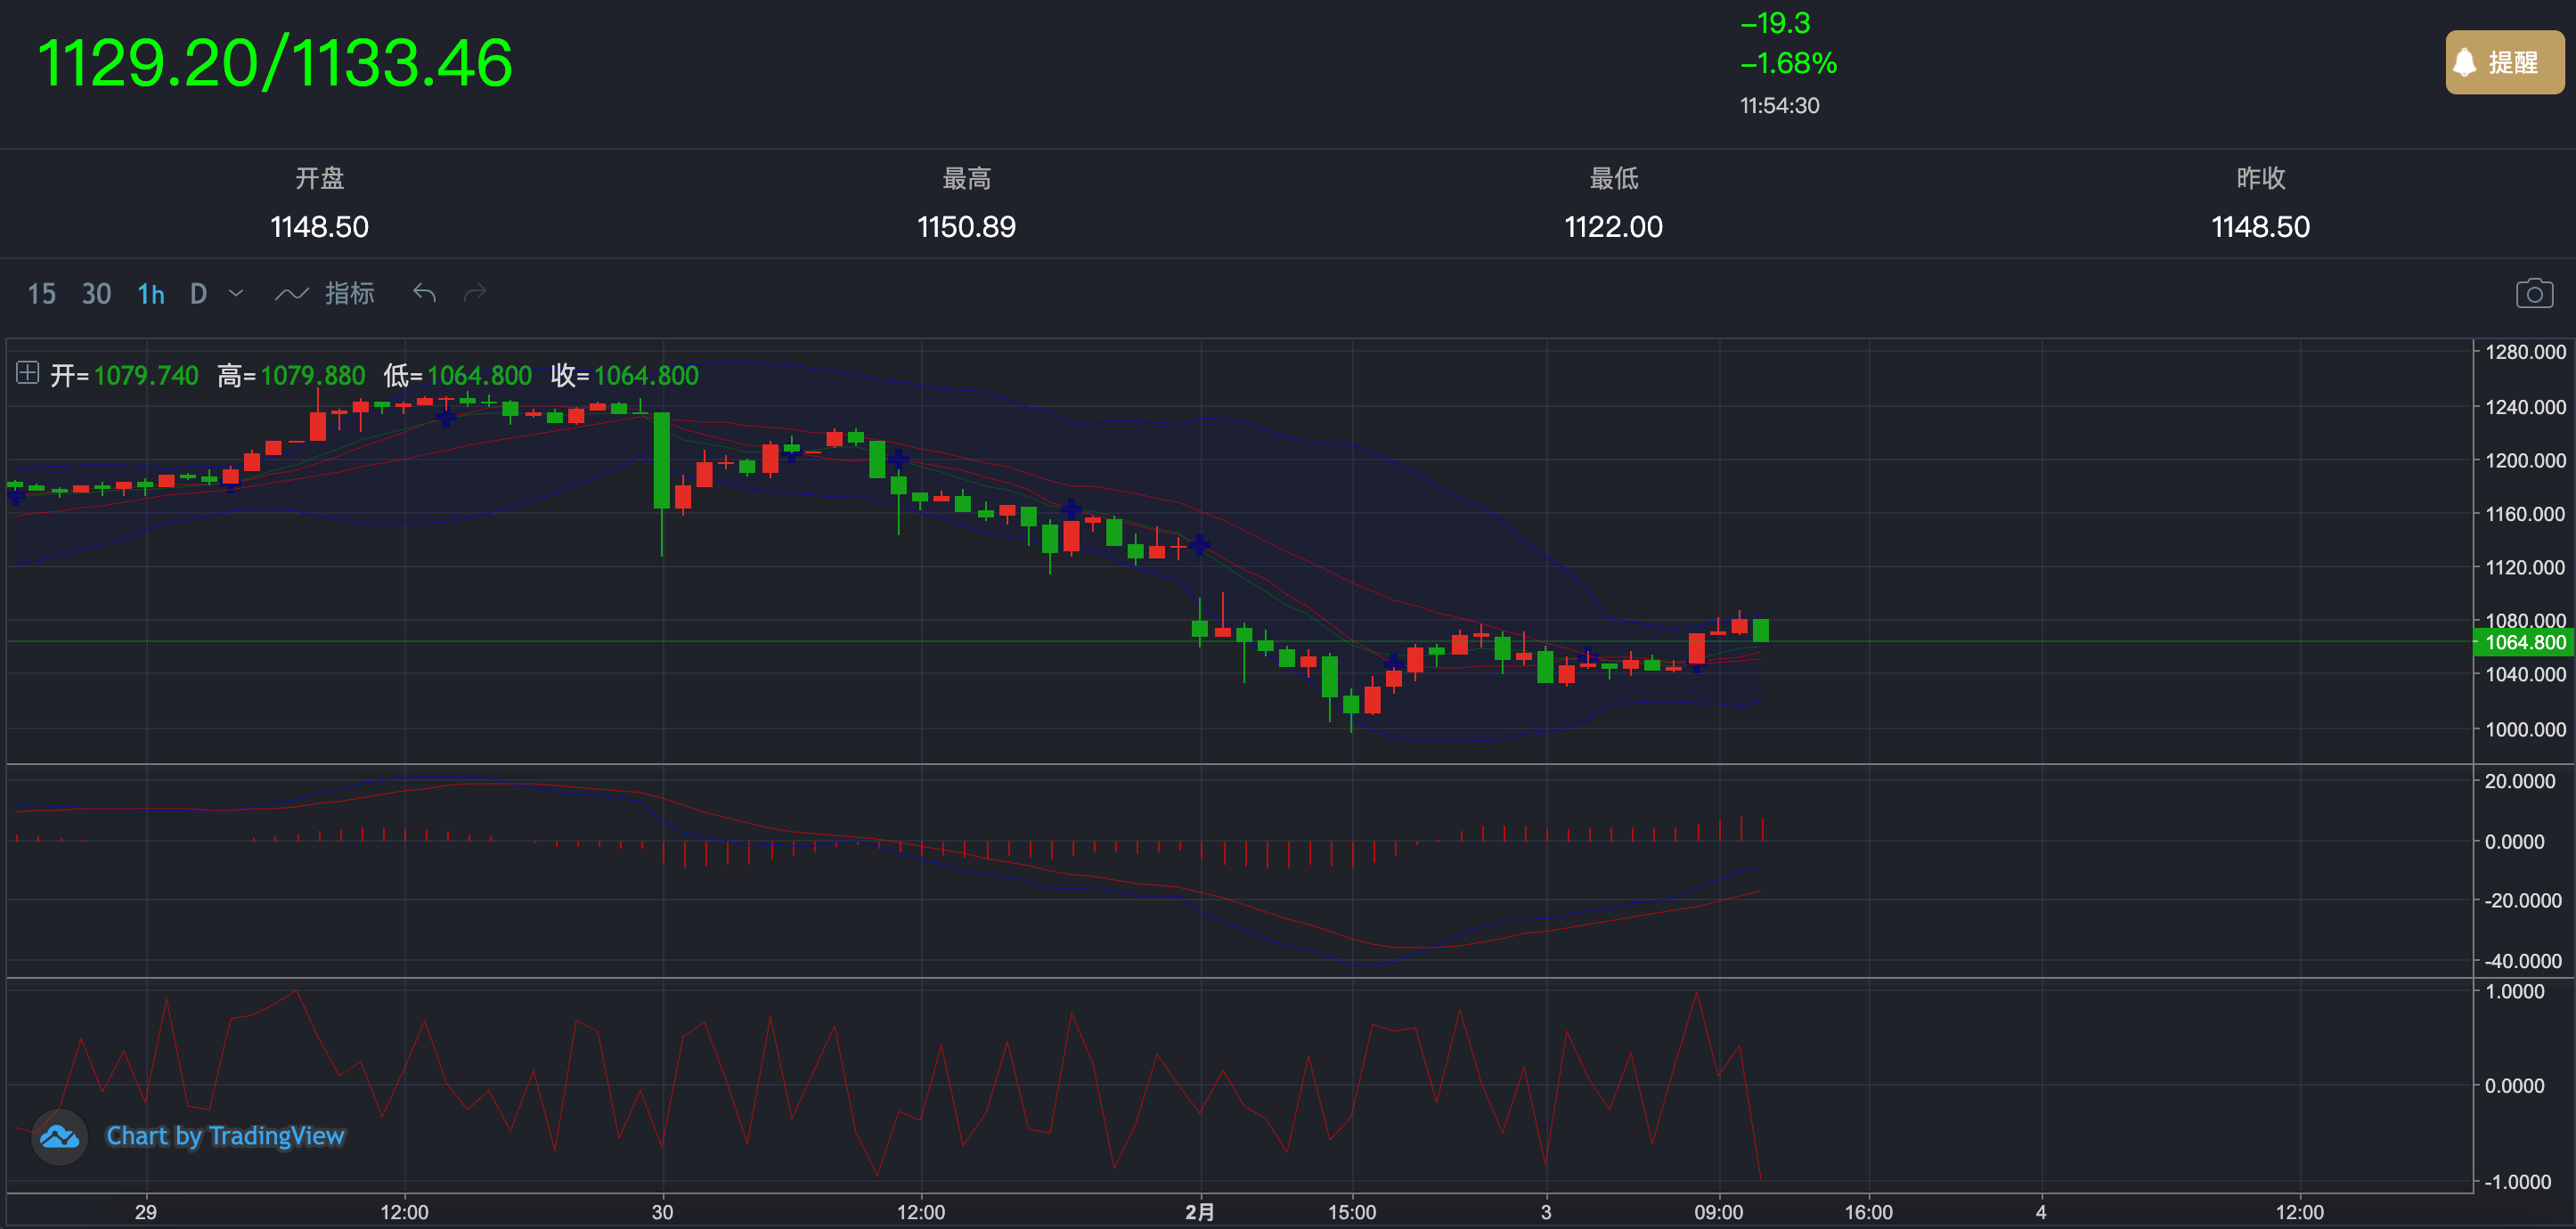Click the 1129.20/1133.46 quote price
The width and height of the screenshot is (2576, 1229).
275,63
